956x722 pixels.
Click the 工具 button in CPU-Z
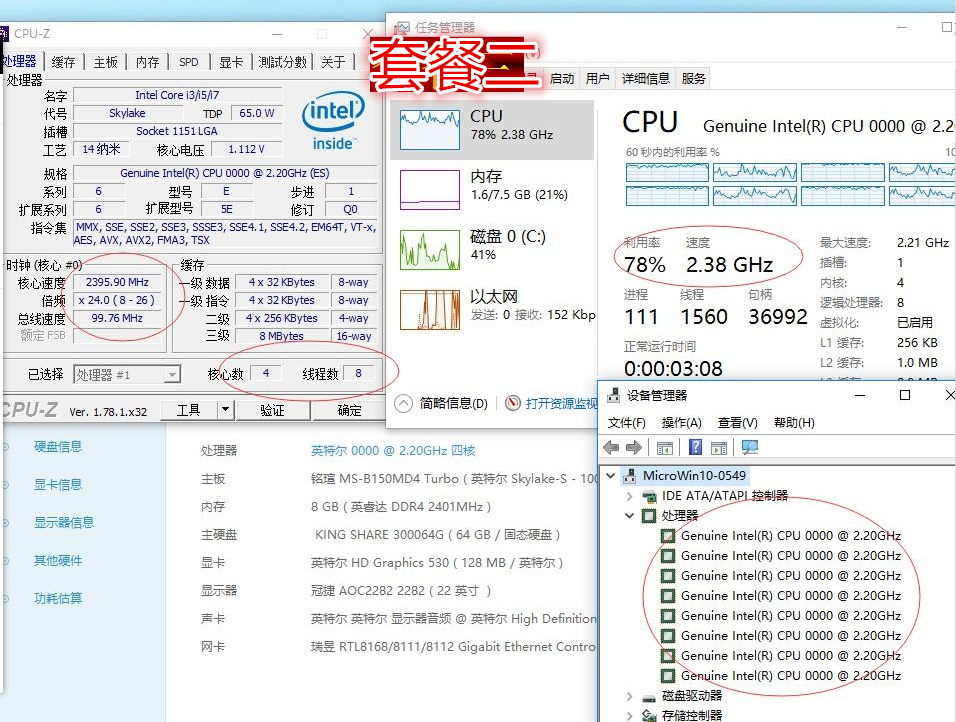click(188, 410)
